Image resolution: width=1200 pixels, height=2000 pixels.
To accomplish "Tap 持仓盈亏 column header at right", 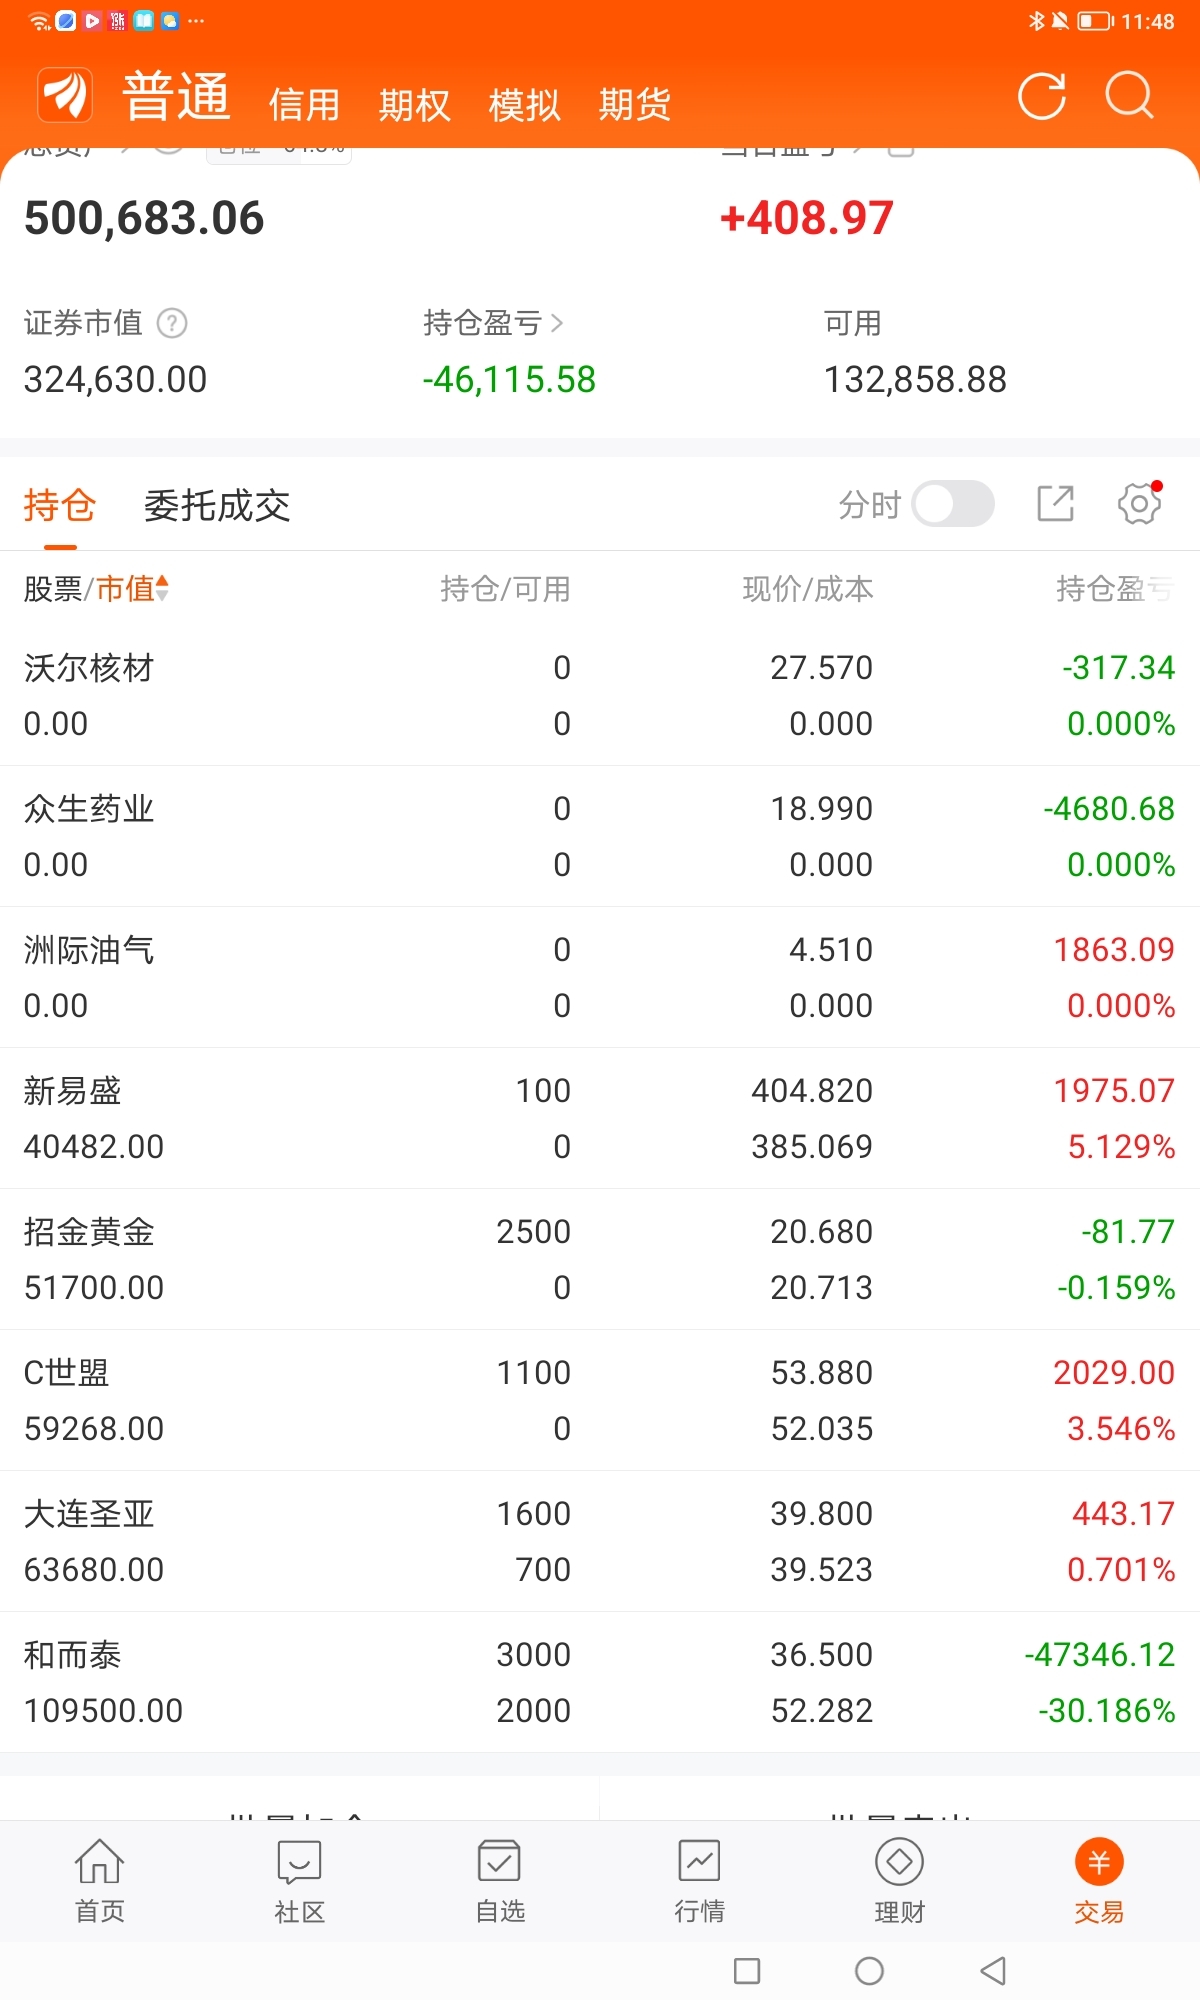I will (x=1115, y=589).
